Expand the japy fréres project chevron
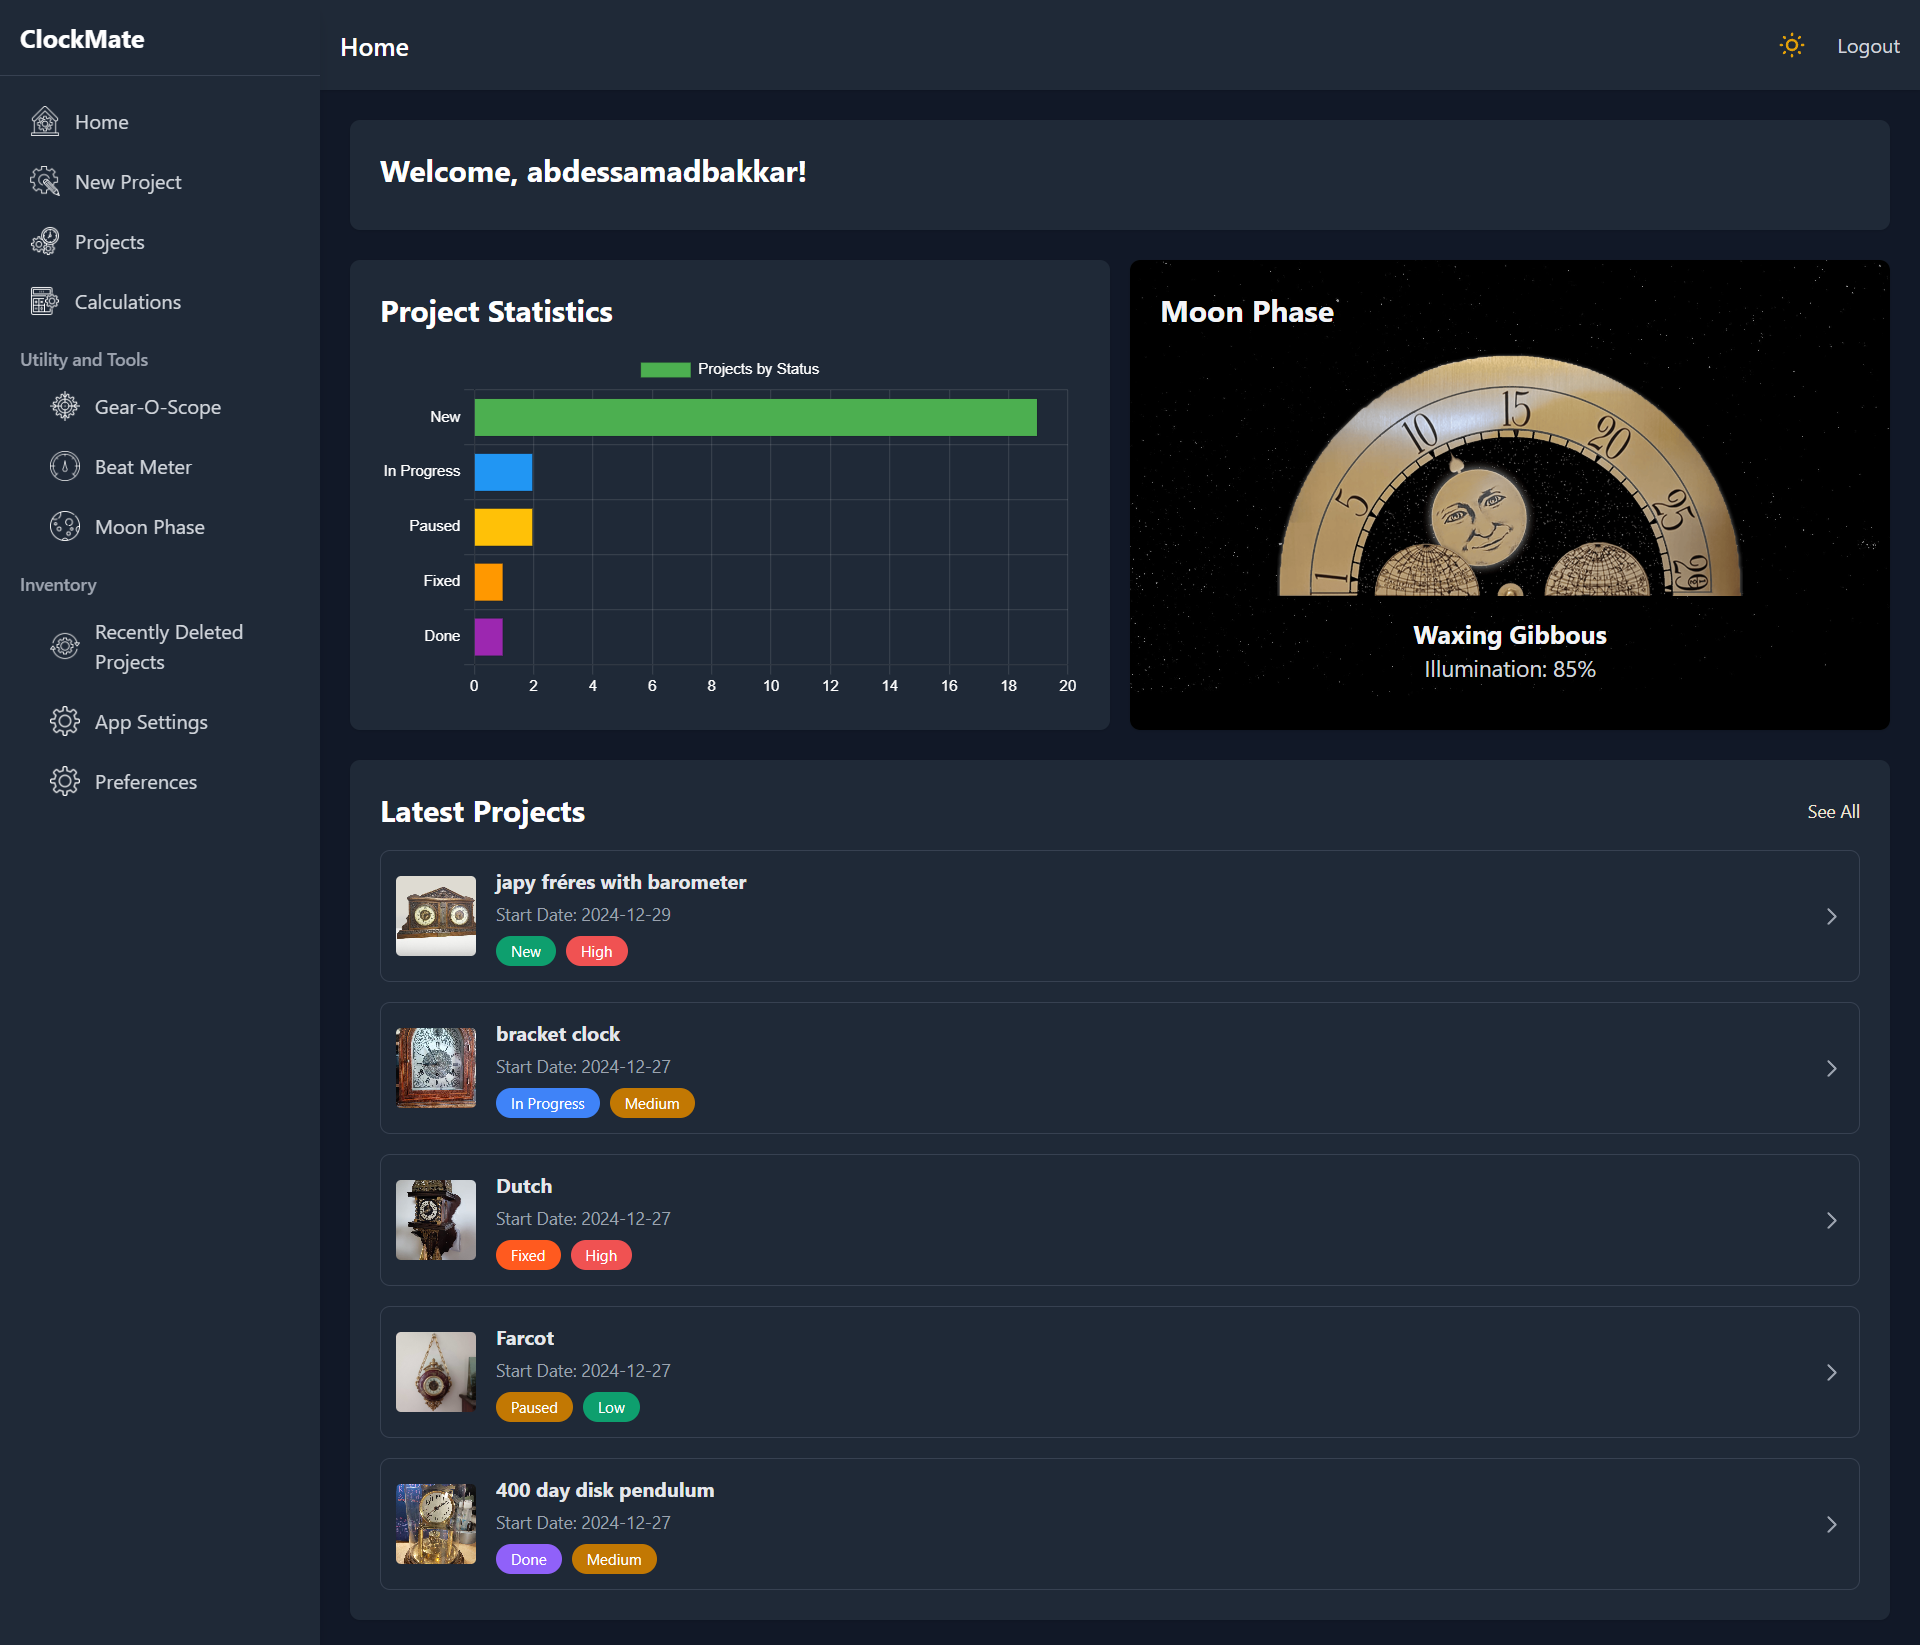This screenshot has height=1645, width=1920. pos(1831,916)
